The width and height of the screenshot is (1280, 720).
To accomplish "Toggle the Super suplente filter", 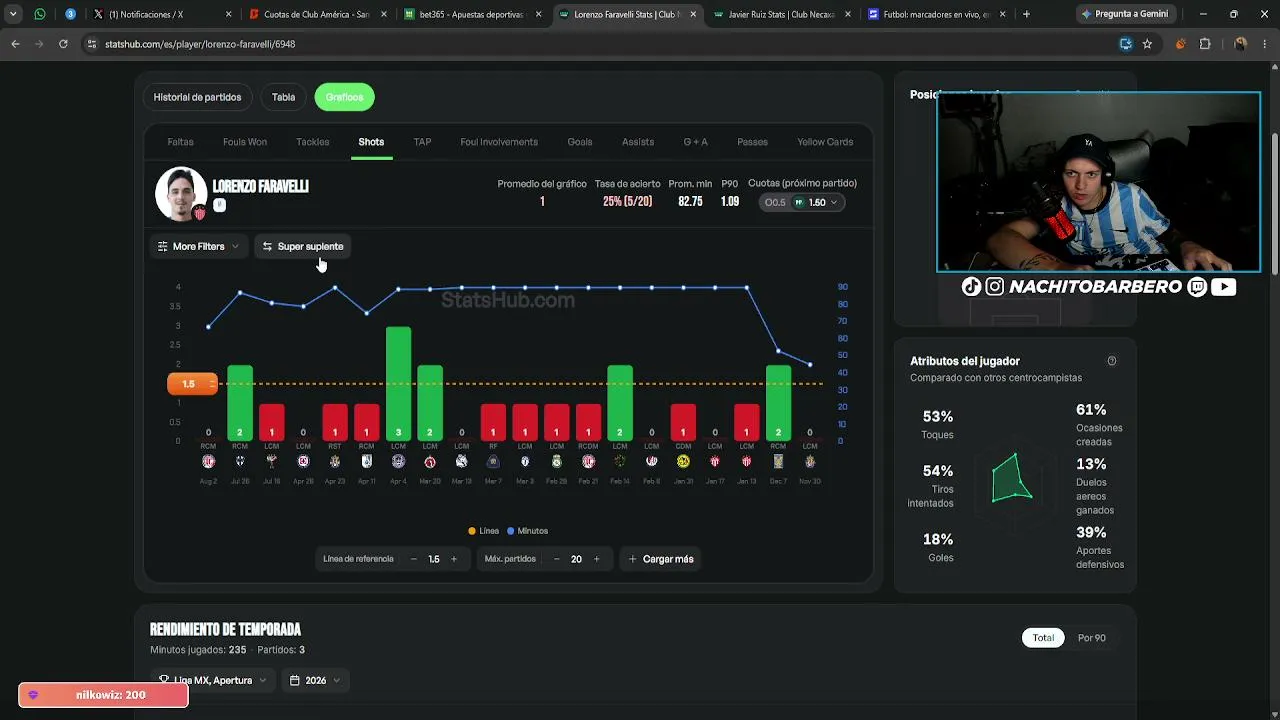I will 303,246.
